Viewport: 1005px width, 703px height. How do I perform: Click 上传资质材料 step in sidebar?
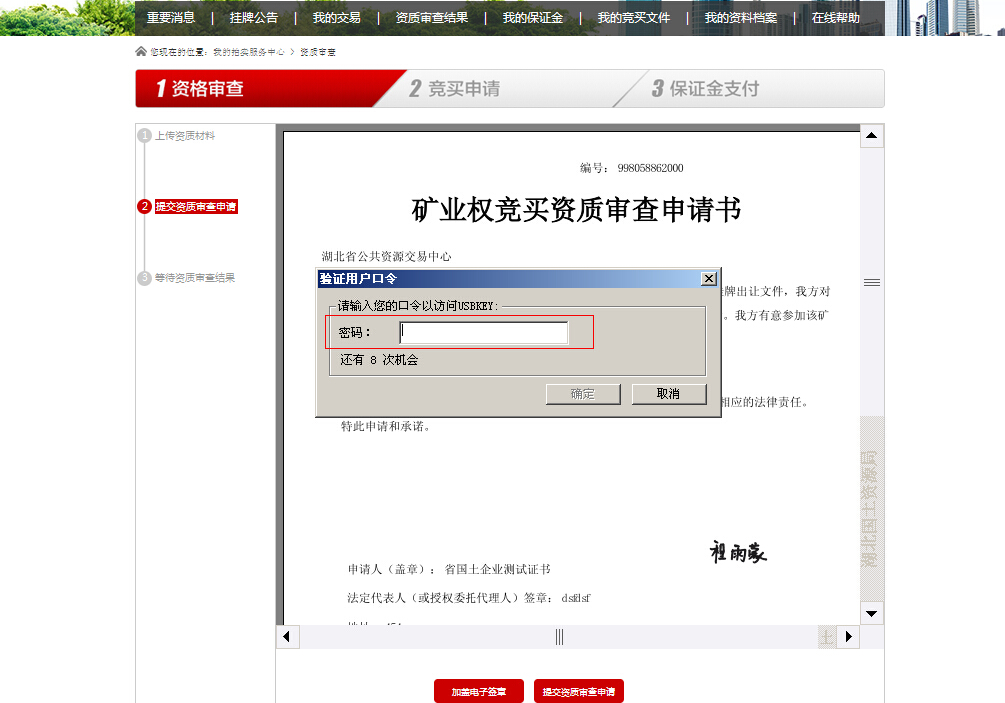pos(185,135)
